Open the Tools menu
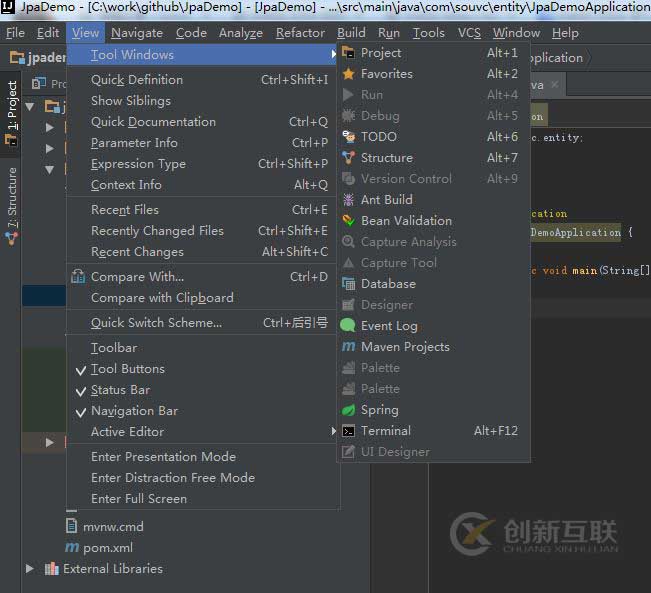The width and height of the screenshot is (651, 593). point(428,33)
